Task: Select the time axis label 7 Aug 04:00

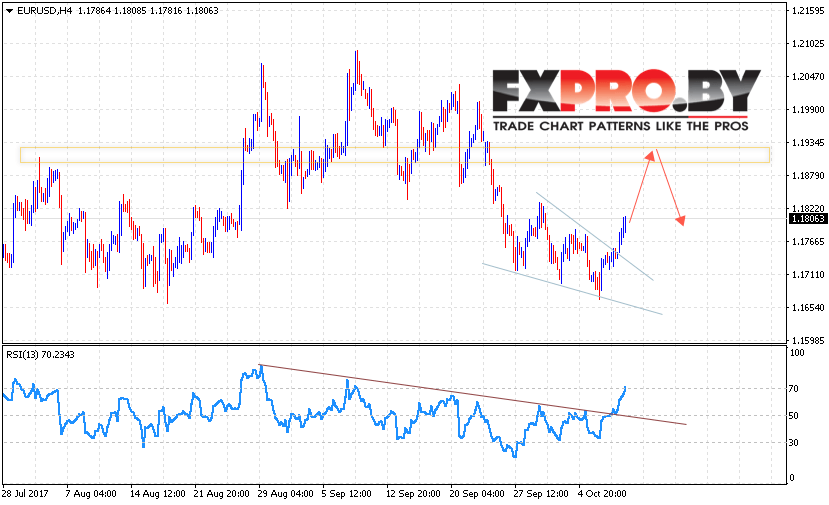Action: (91, 493)
